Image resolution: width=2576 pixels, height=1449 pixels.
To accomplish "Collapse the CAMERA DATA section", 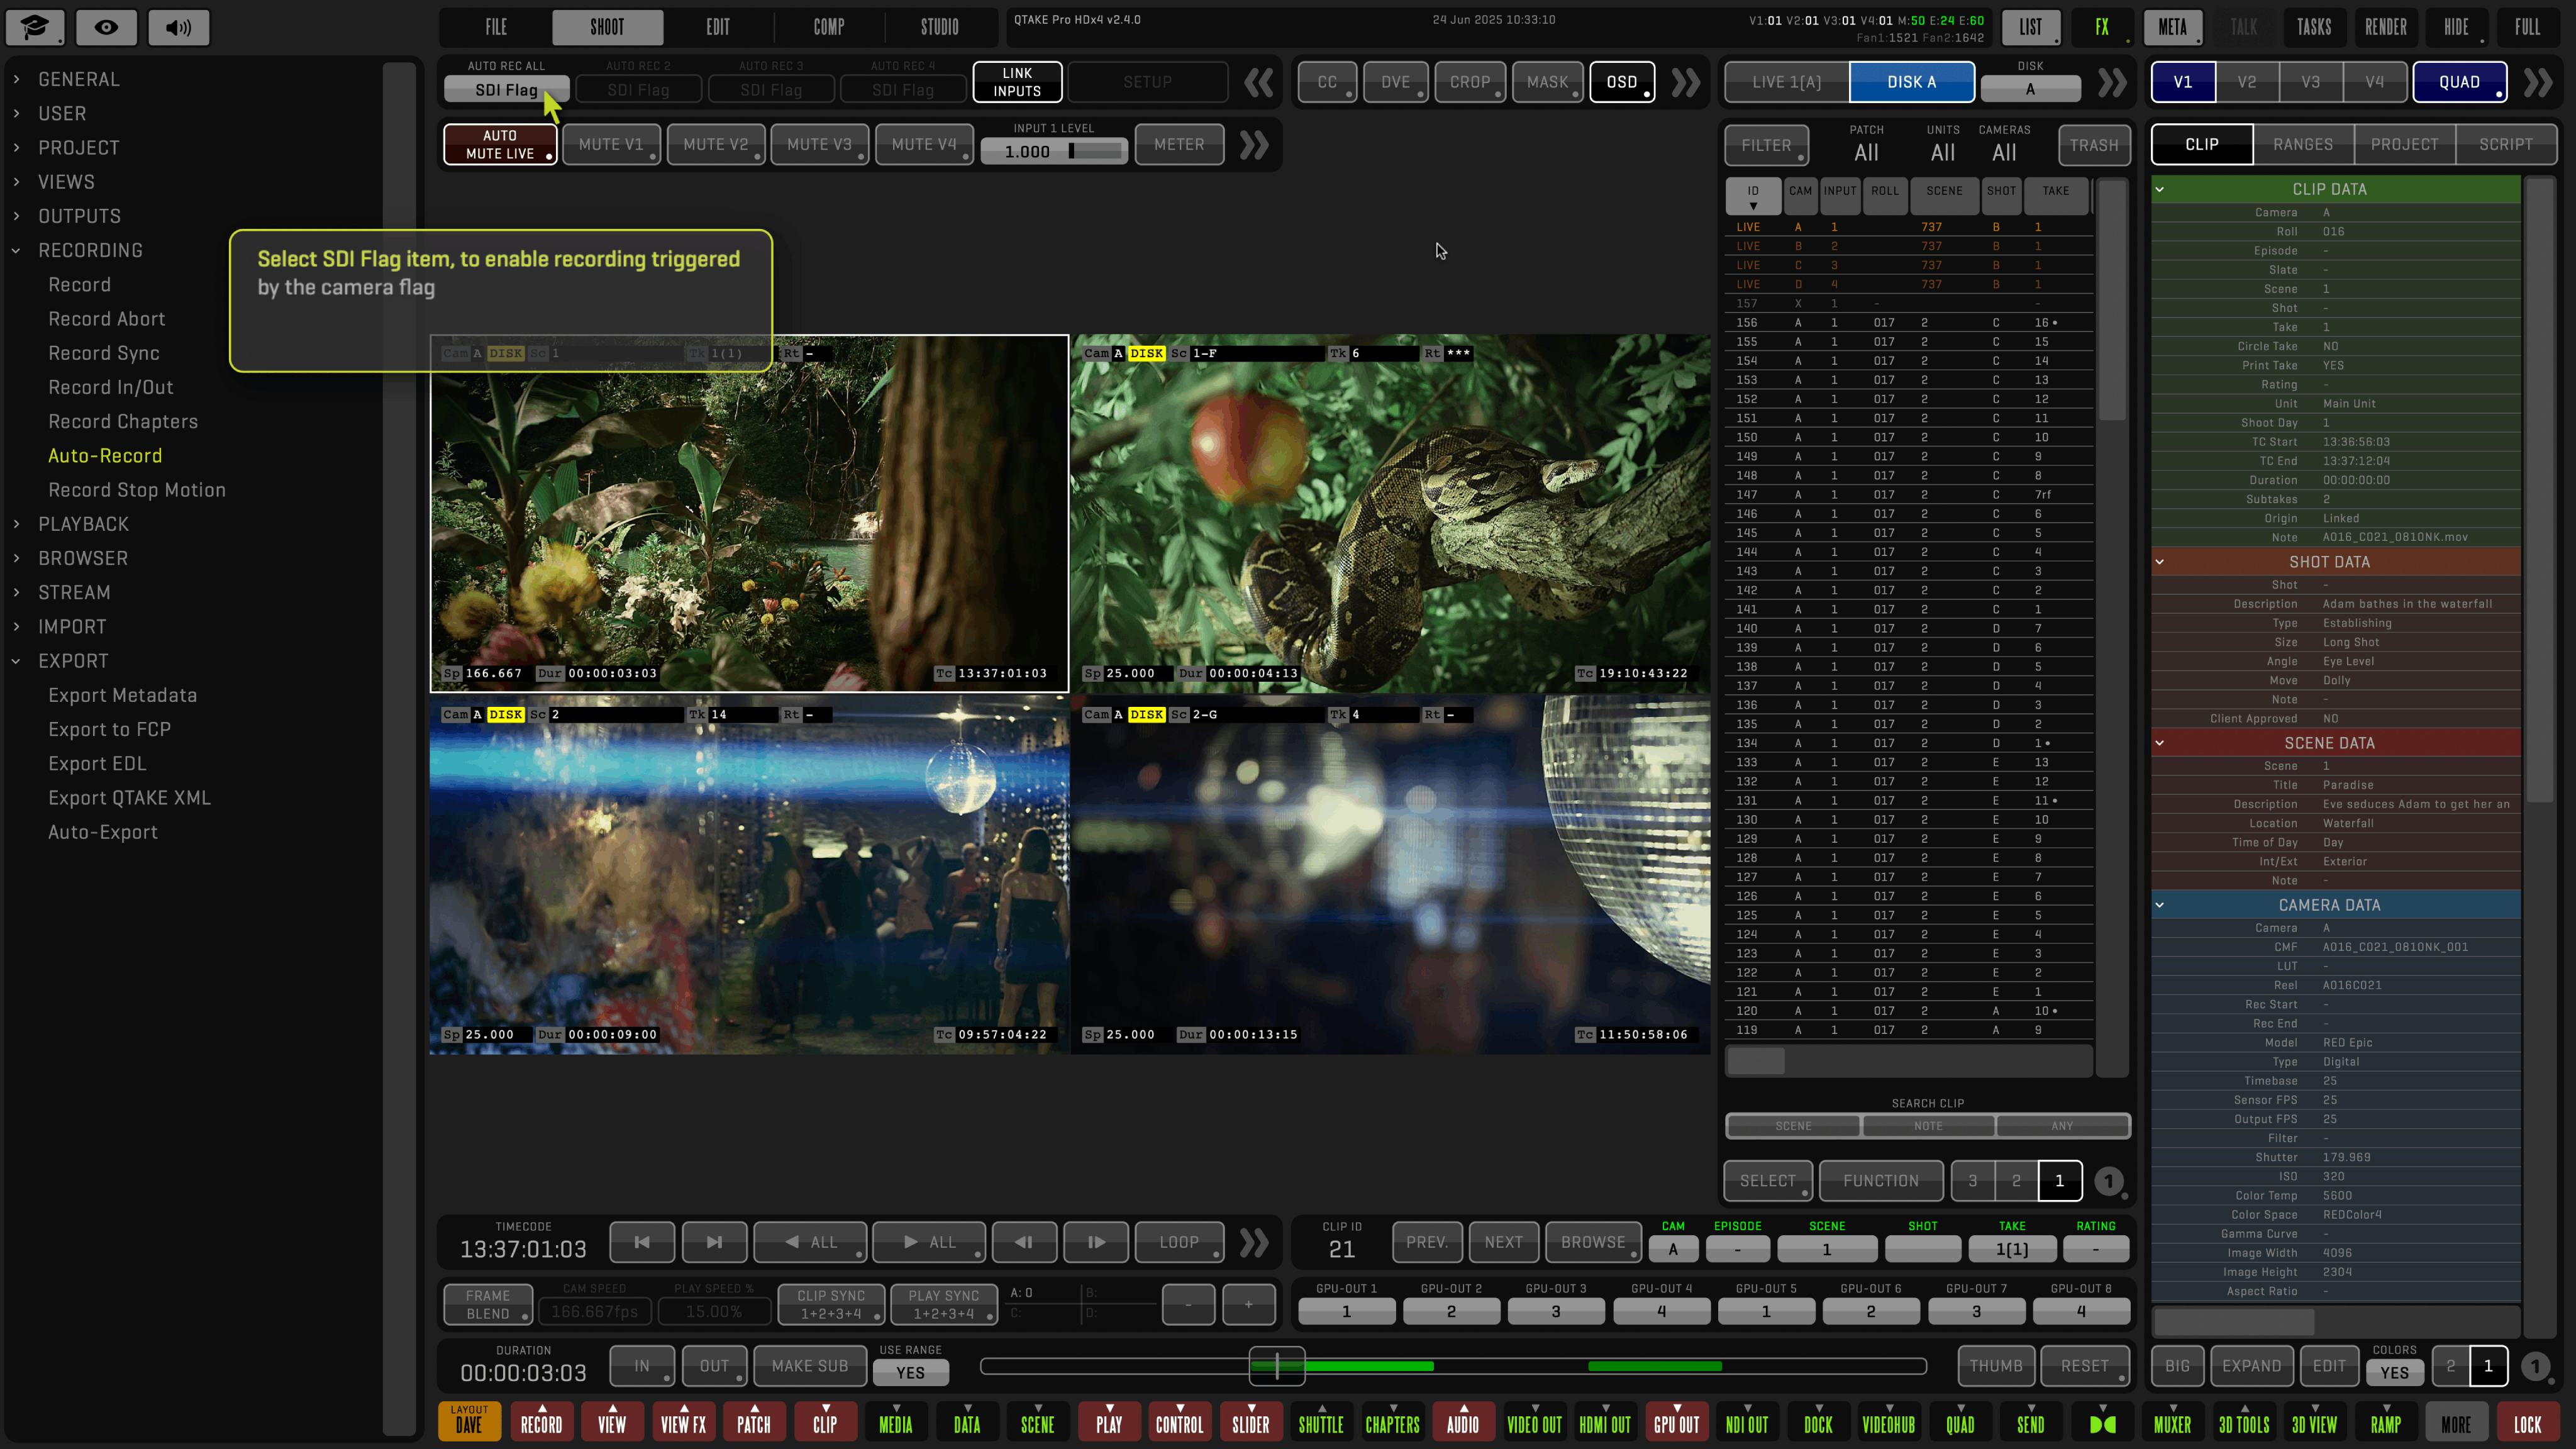I will pyautogui.click(x=2159, y=905).
